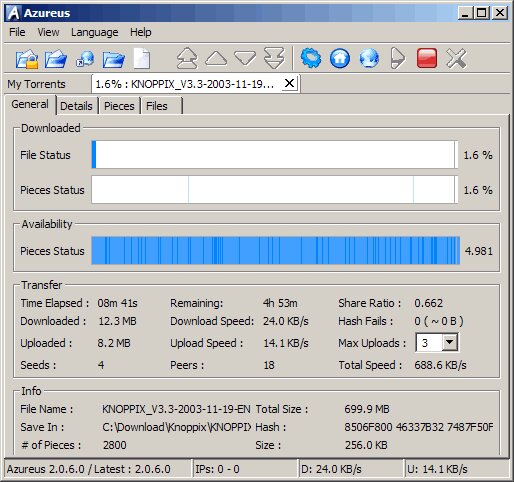Click the Total Size value 699.9 MB
Viewport: 514px width, 482px height.
tap(367, 409)
